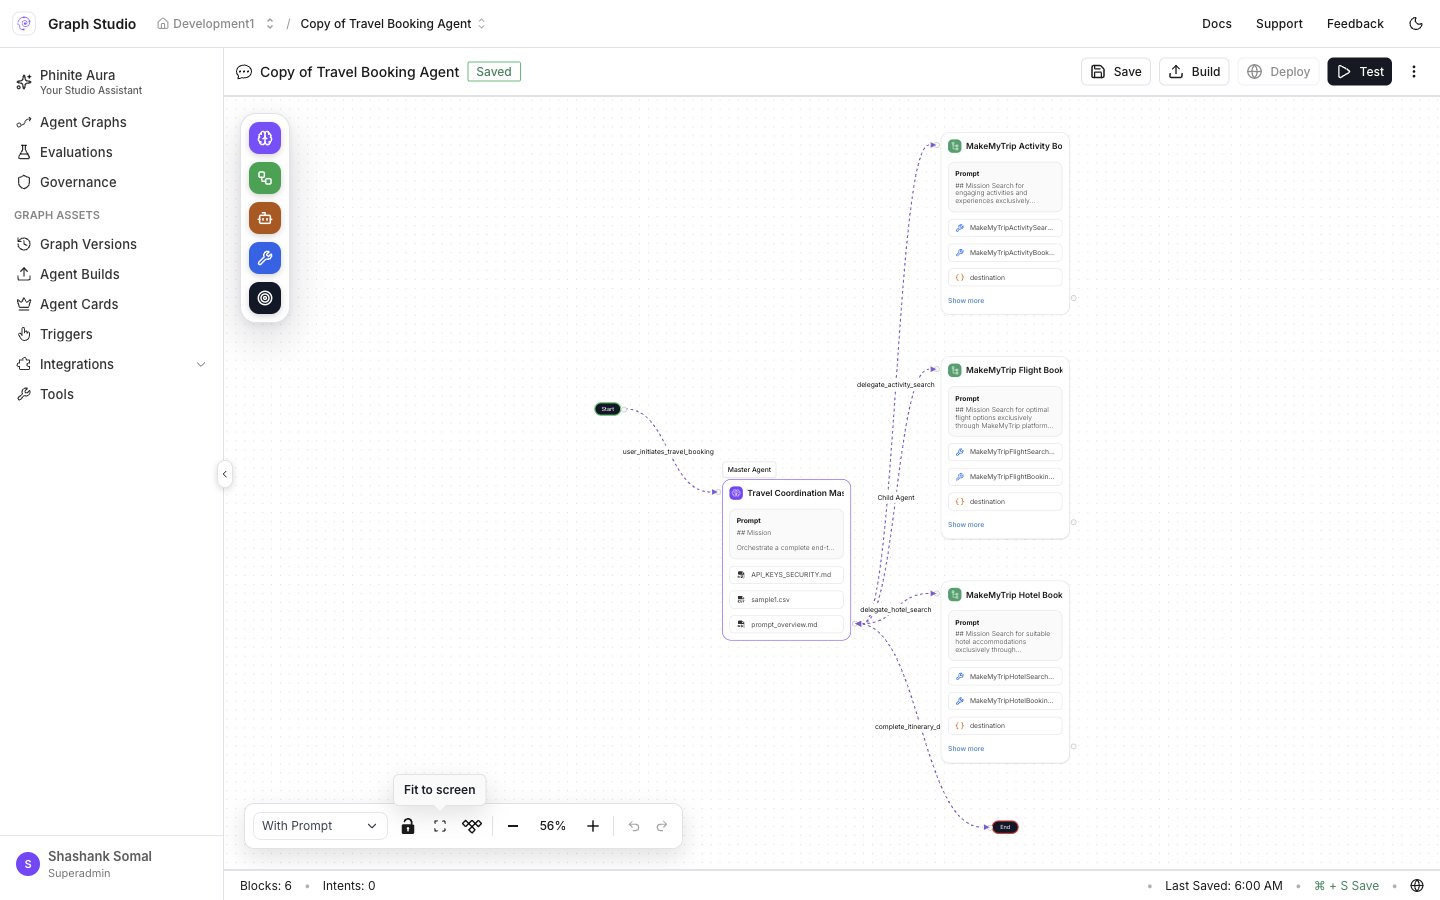Click MakeMyTripActivitySearch tool item
This screenshot has height=900, width=1440.
tap(1005, 228)
